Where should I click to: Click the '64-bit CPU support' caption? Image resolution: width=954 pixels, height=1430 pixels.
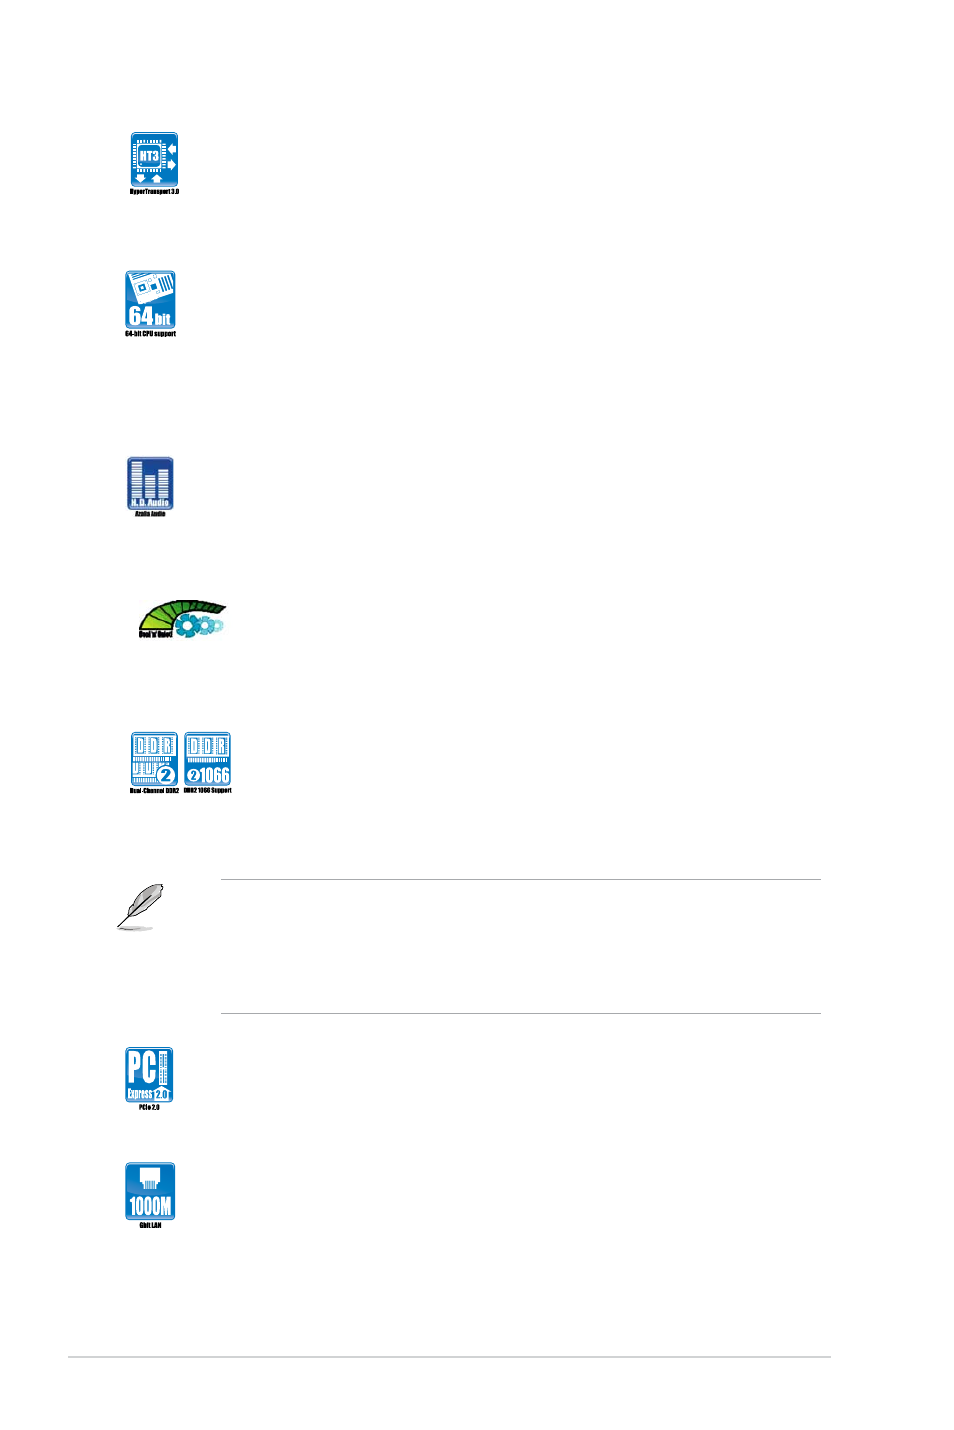tap(150, 334)
